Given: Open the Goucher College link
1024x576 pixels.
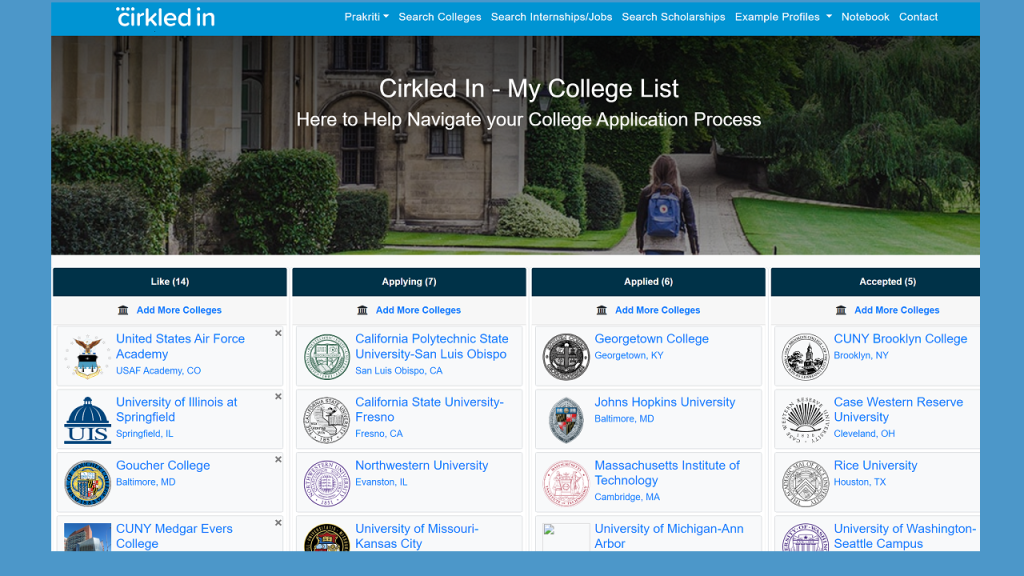Looking at the screenshot, I should [x=163, y=466].
